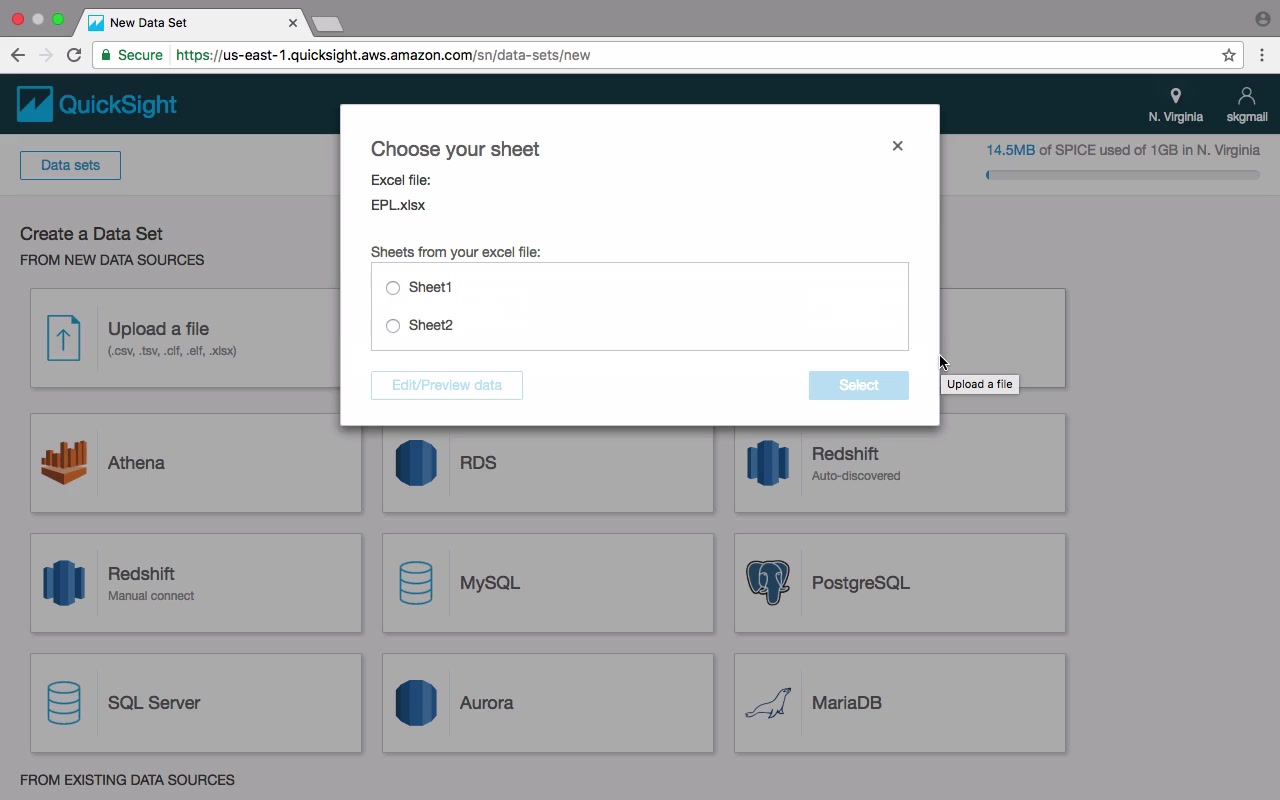Close the Choose your sheet dialog
Screen dimensions: 1280x800
[897, 146]
